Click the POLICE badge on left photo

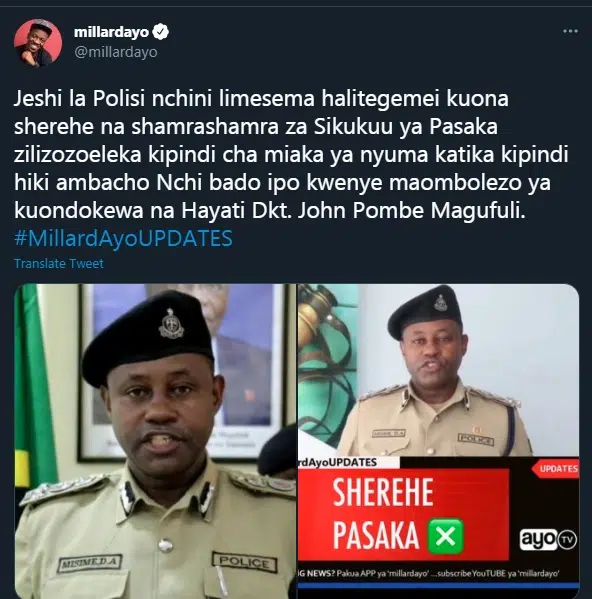(x=245, y=562)
